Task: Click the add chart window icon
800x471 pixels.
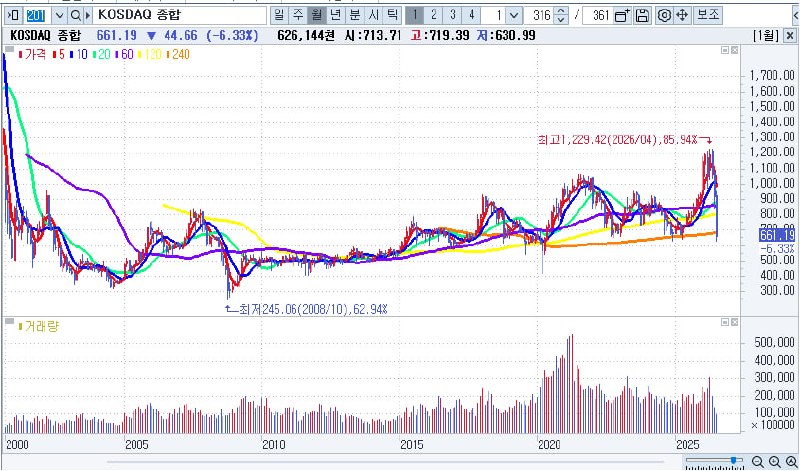Action: tap(622, 16)
